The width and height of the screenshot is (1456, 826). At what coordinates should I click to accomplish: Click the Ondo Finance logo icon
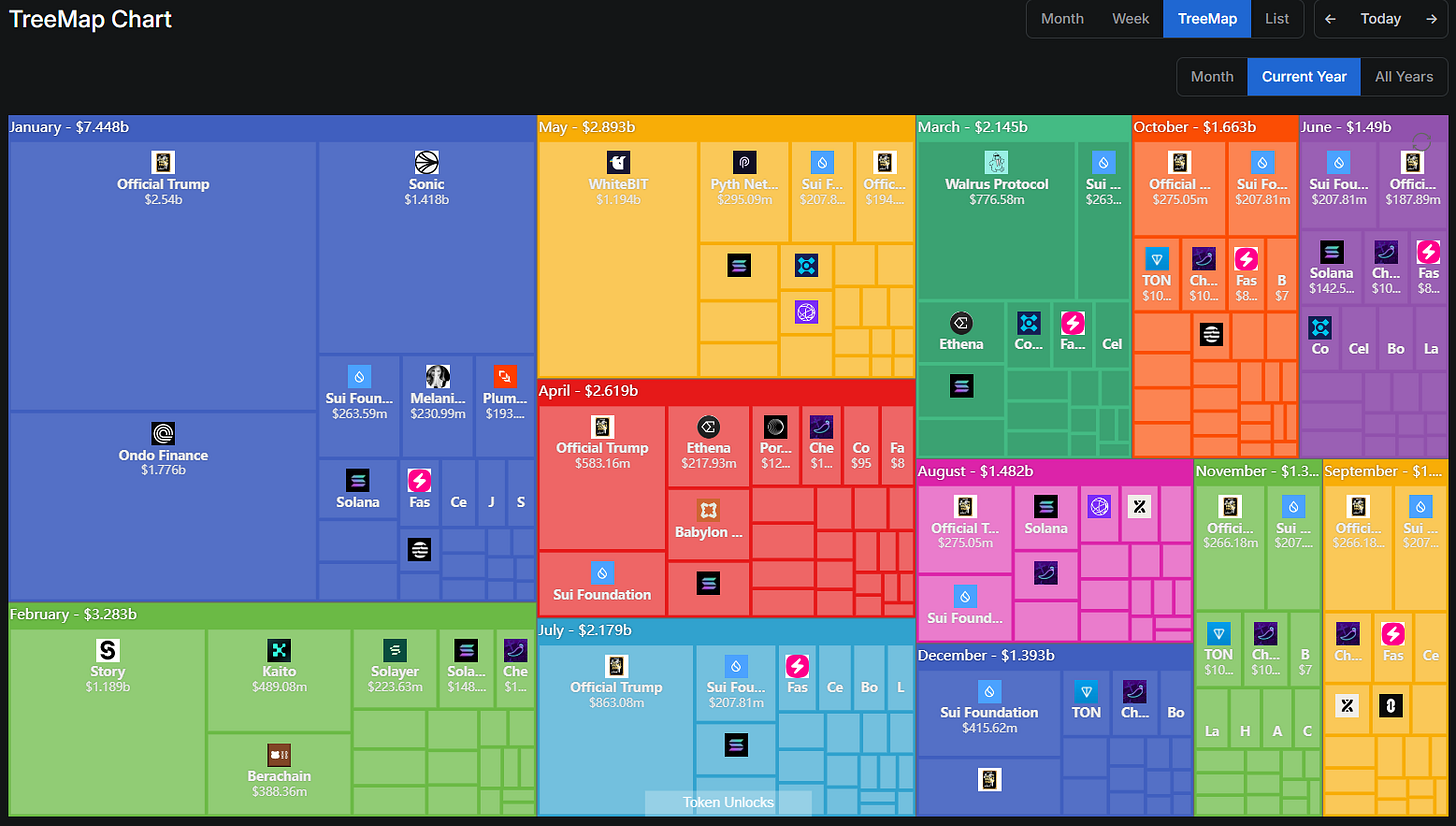(163, 433)
